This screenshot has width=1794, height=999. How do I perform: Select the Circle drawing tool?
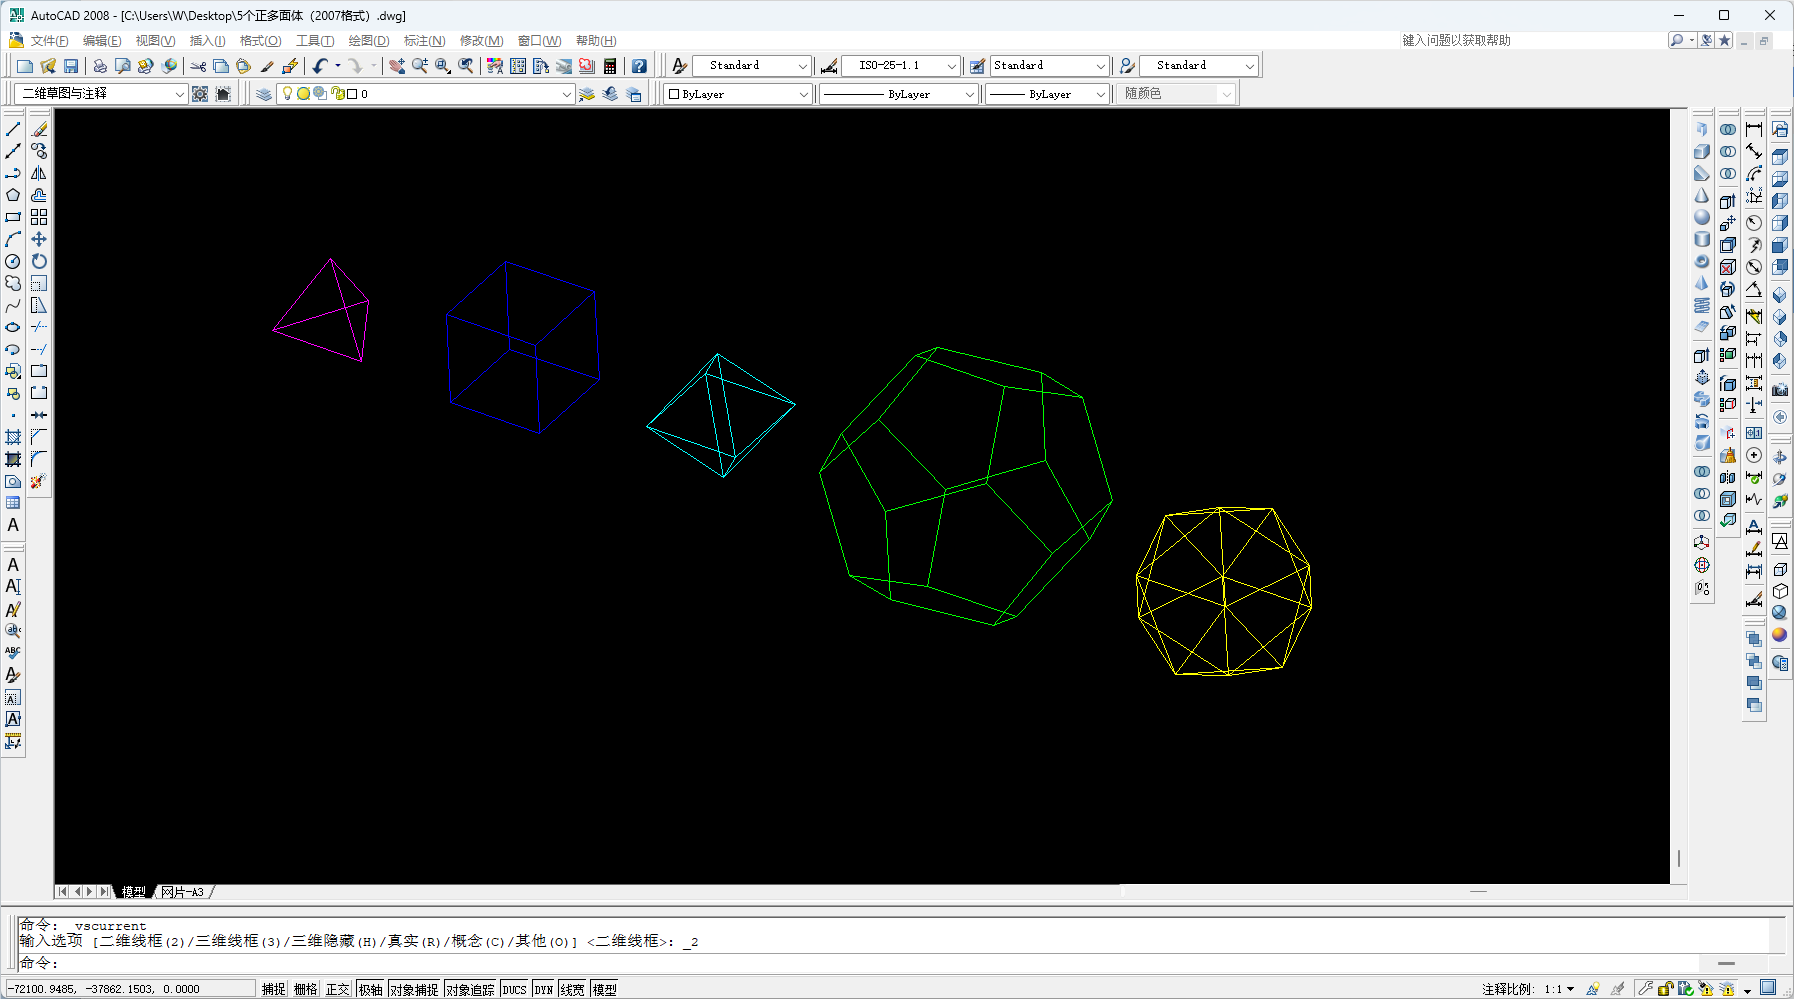point(13,261)
